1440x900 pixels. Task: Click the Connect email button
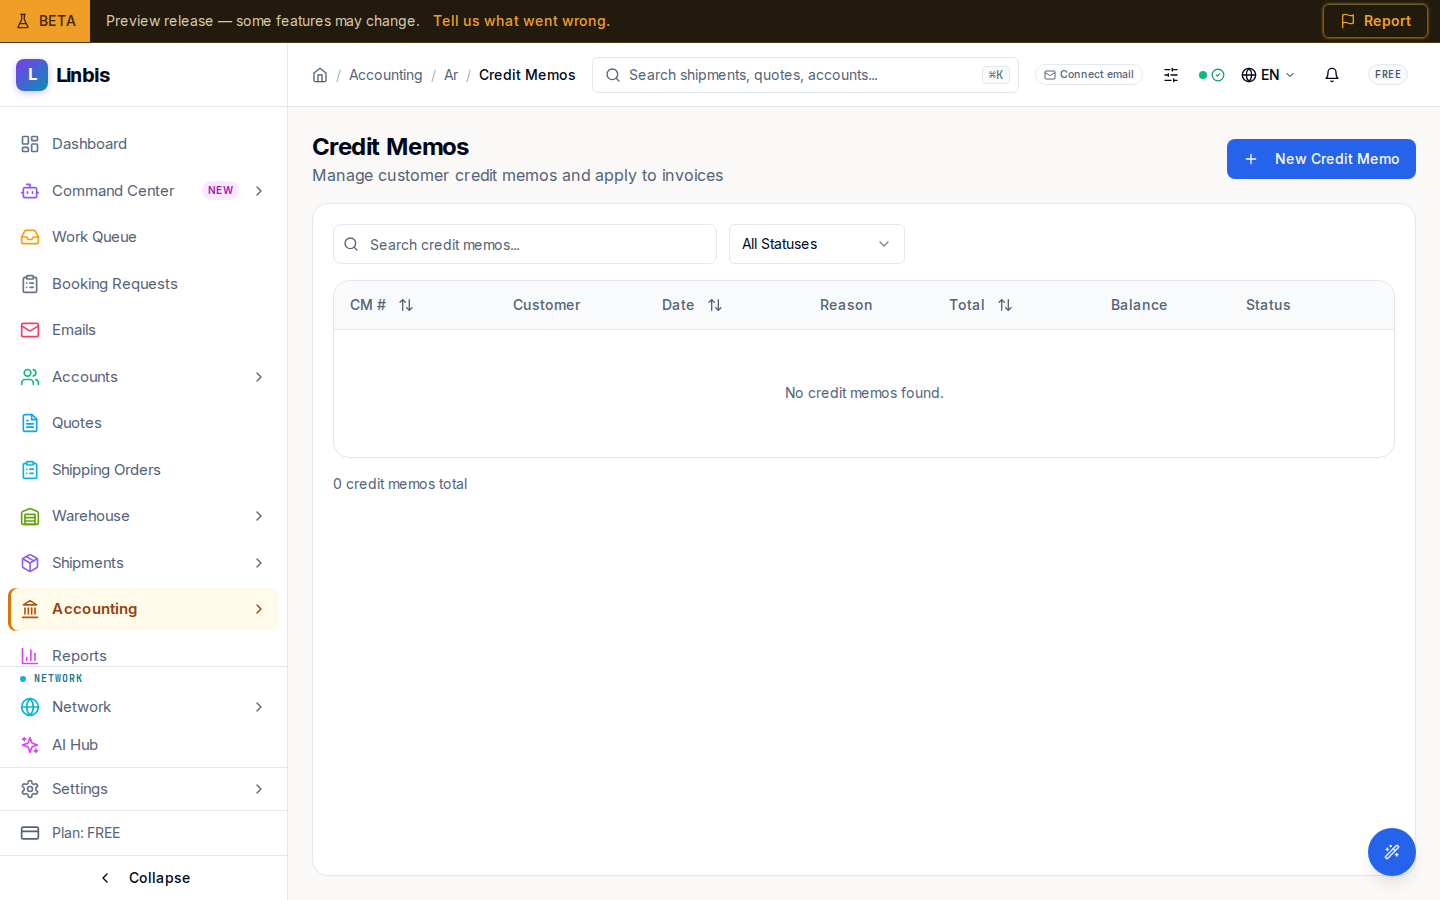(1089, 75)
